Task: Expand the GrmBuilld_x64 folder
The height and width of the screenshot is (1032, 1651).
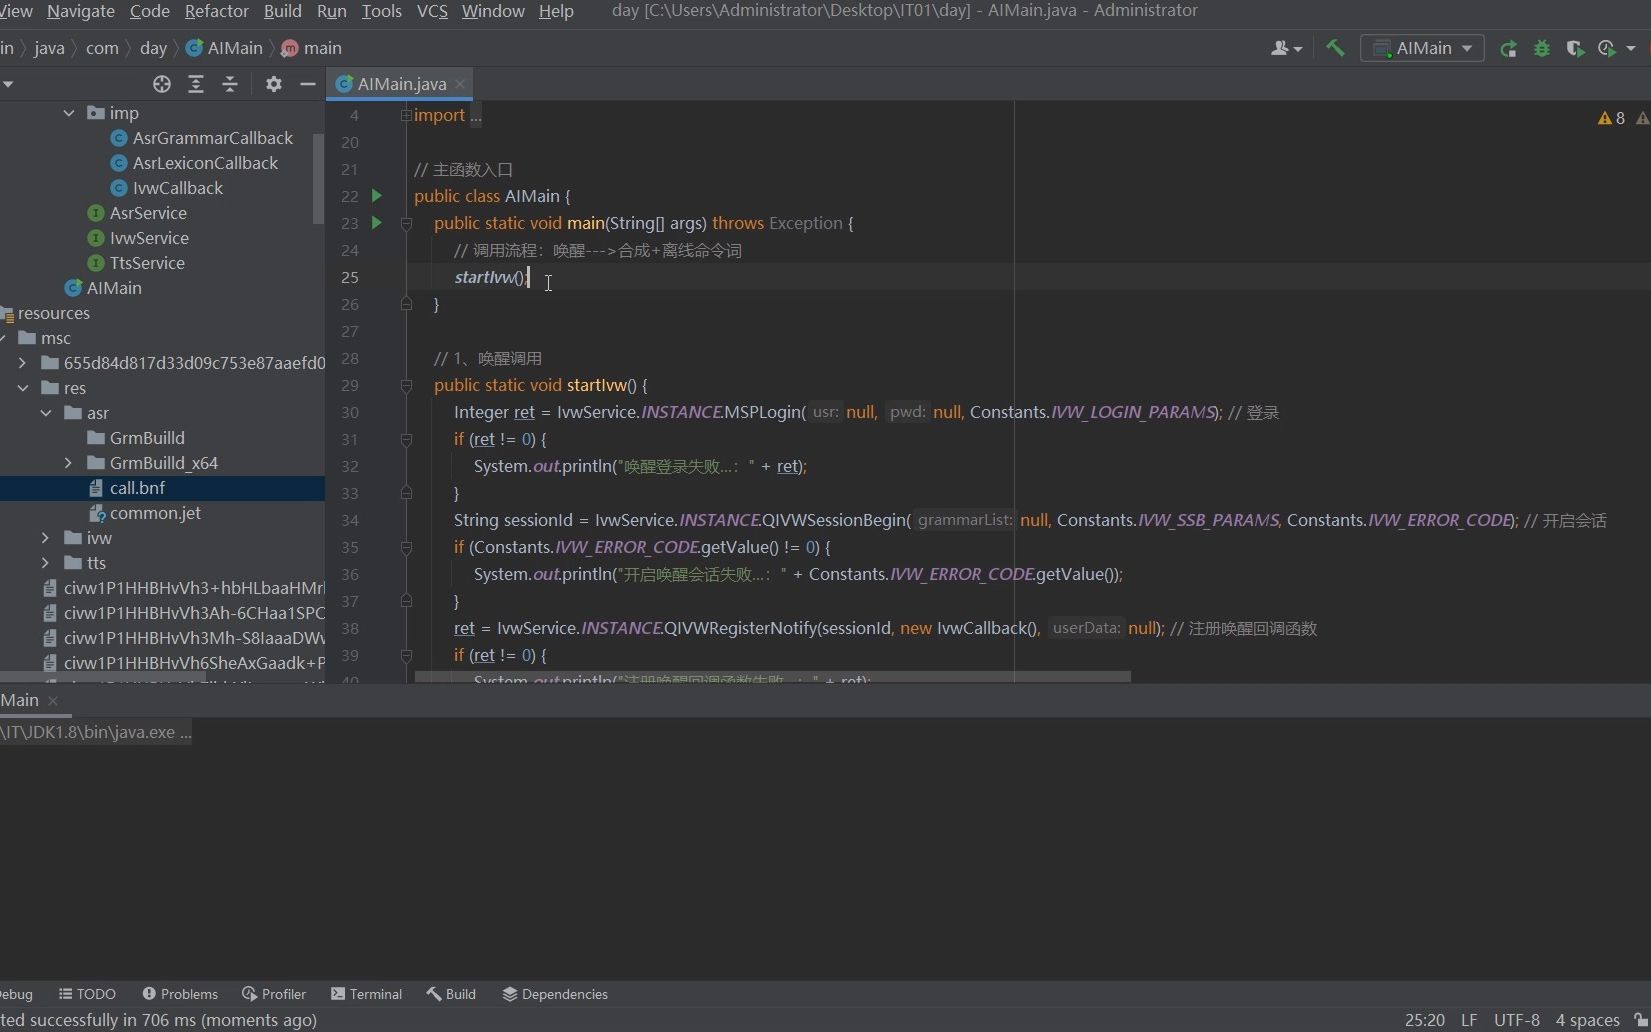Action: 68,463
